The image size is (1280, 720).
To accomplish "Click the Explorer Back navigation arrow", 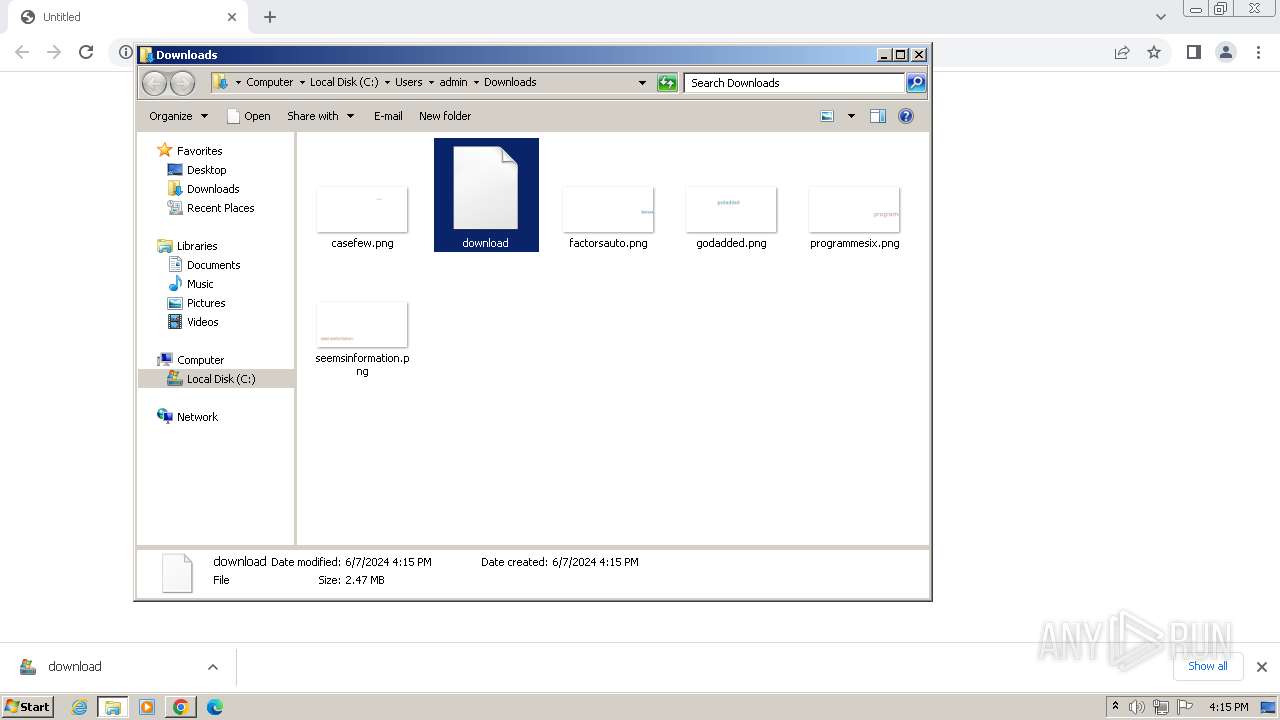I will [154, 83].
